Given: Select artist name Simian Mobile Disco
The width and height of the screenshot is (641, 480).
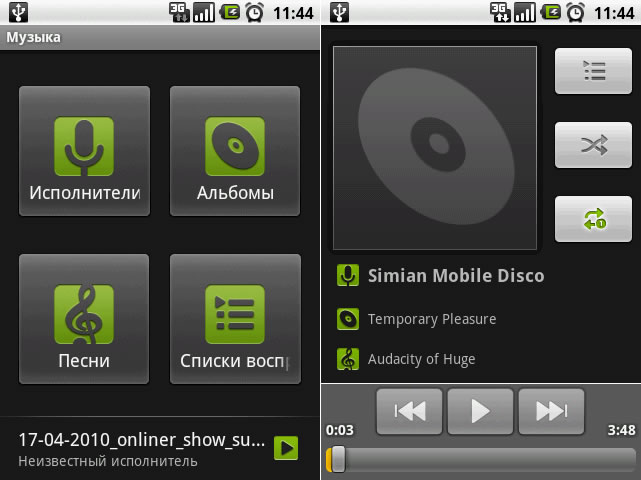Looking at the screenshot, I should click(x=456, y=276).
